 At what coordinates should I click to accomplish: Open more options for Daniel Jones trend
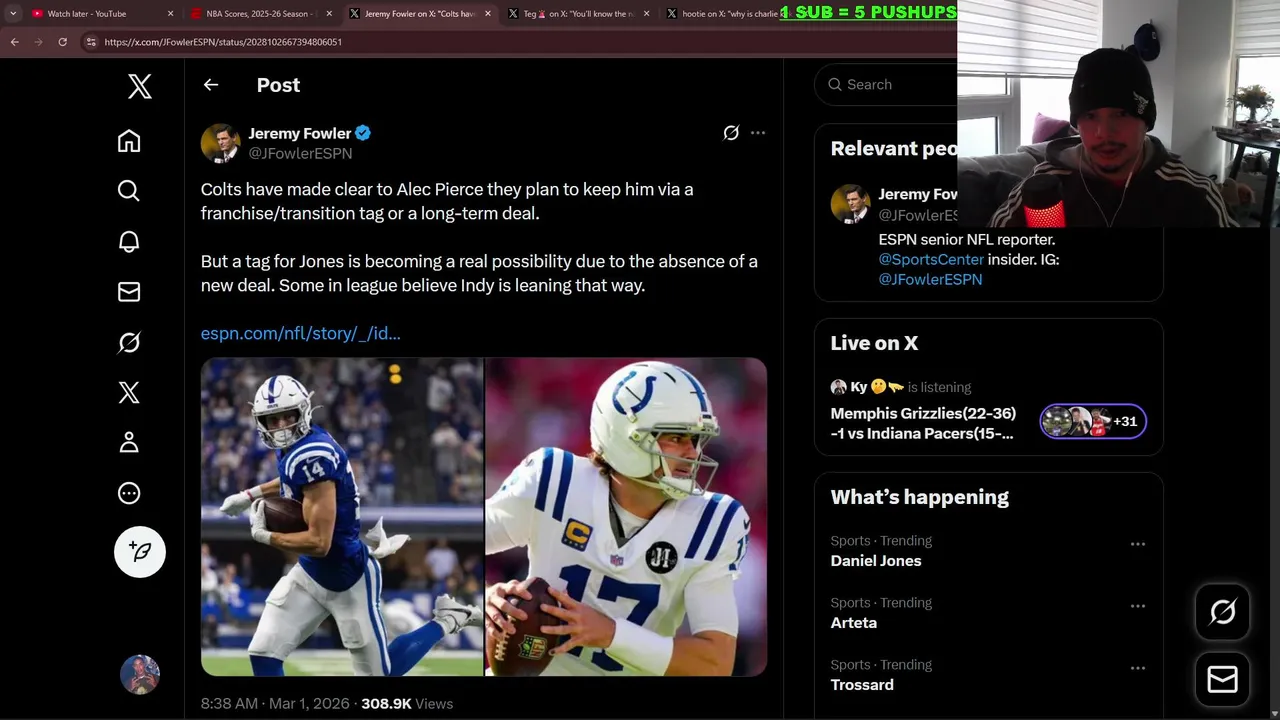point(1138,544)
